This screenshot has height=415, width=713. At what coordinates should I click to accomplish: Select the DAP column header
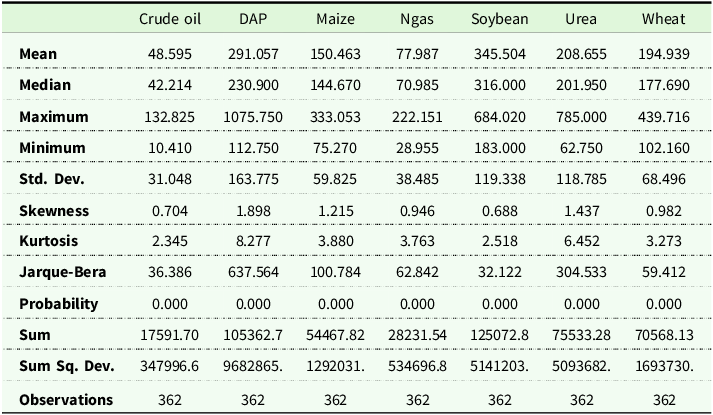[x=253, y=19]
